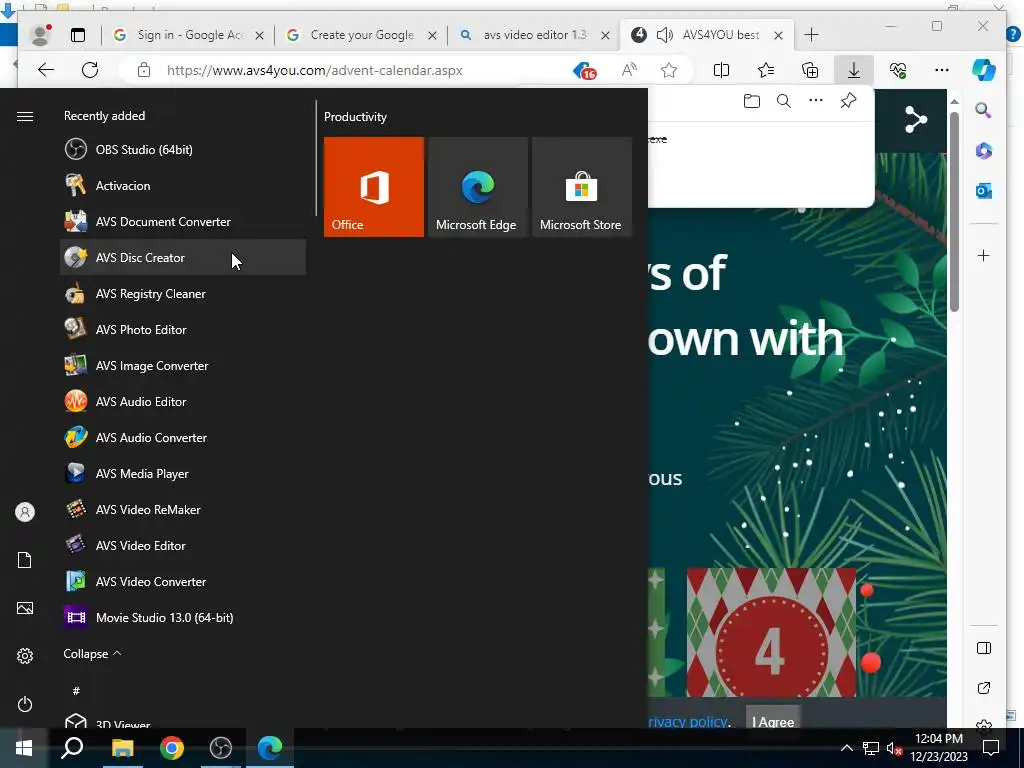Screen dimensions: 1024x768
Task: Pin the Downloads panel
Action: pos(848,101)
